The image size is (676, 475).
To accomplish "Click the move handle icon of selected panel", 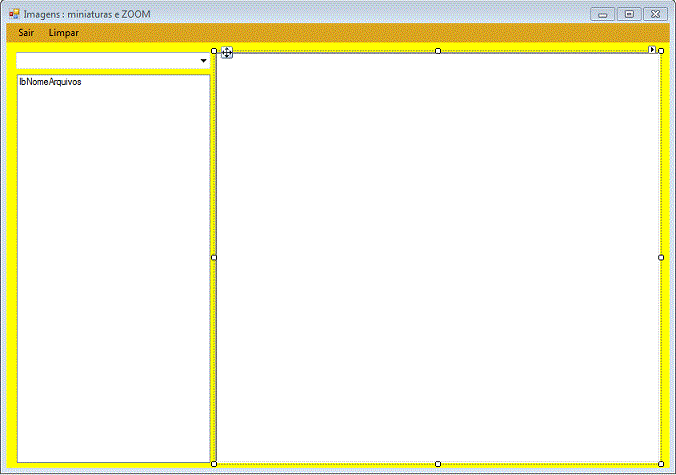I will [x=227, y=53].
